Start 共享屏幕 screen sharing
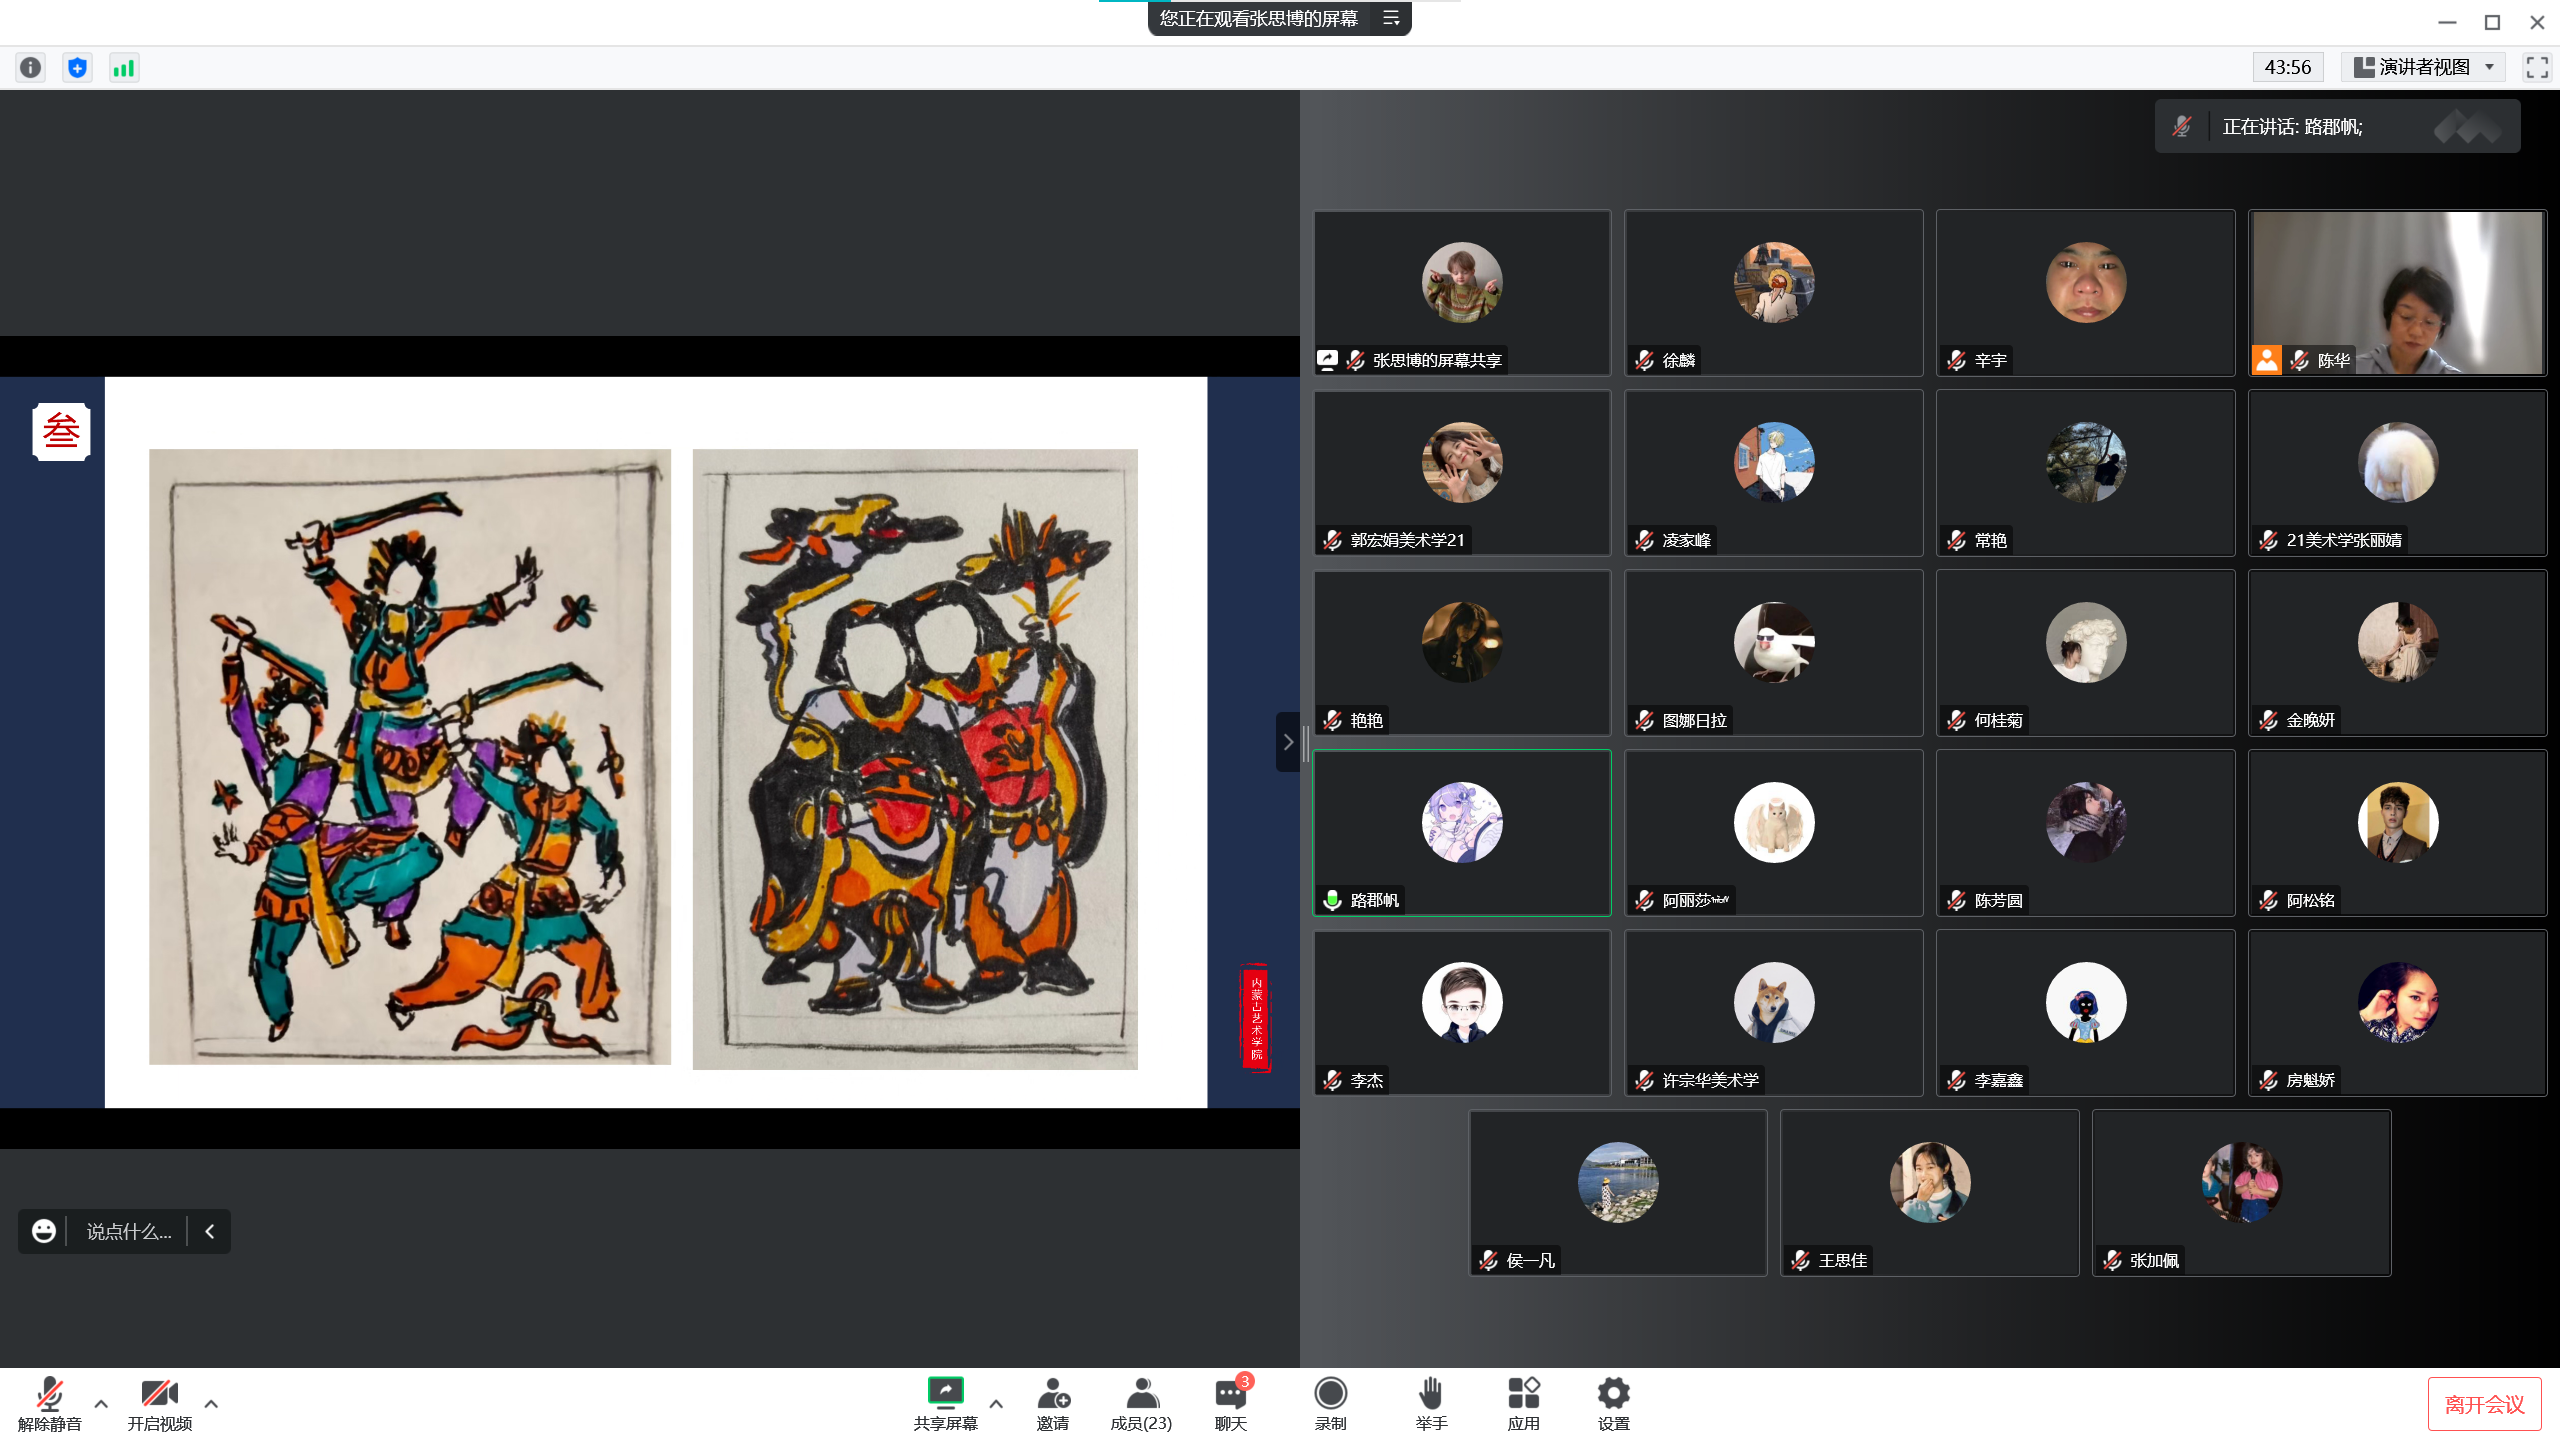Image resolution: width=2560 pixels, height=1440 pixels. point(945,1403)
